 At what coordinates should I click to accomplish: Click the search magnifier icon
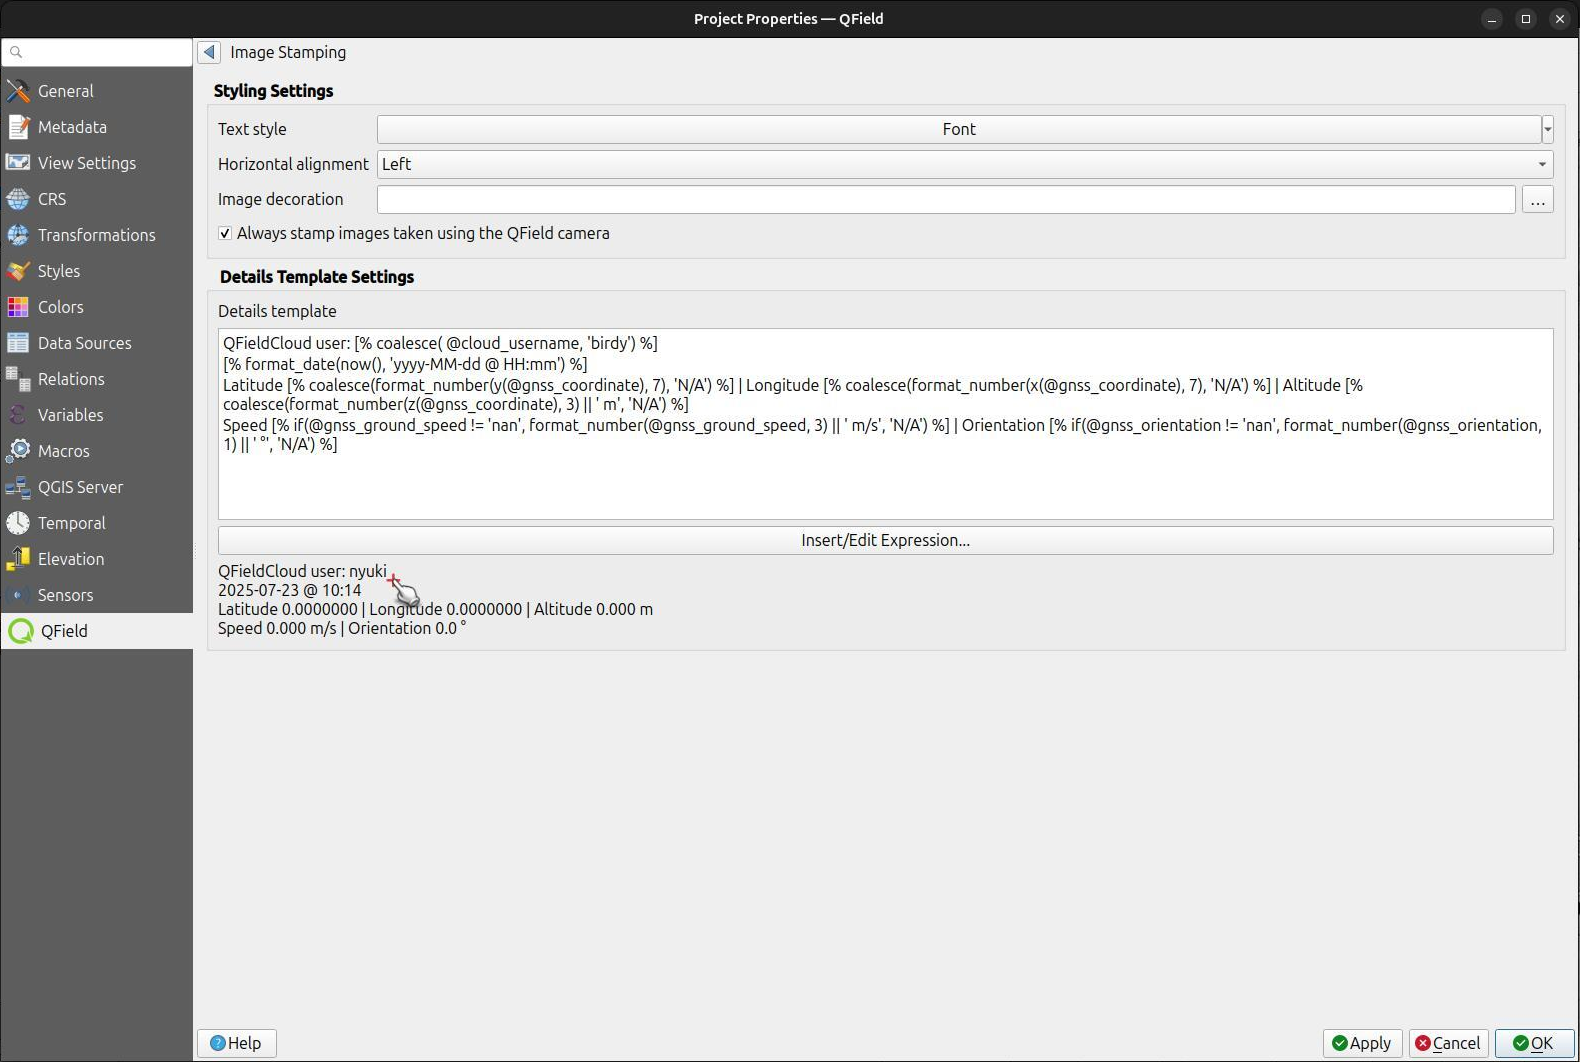(x=16, y=52)
